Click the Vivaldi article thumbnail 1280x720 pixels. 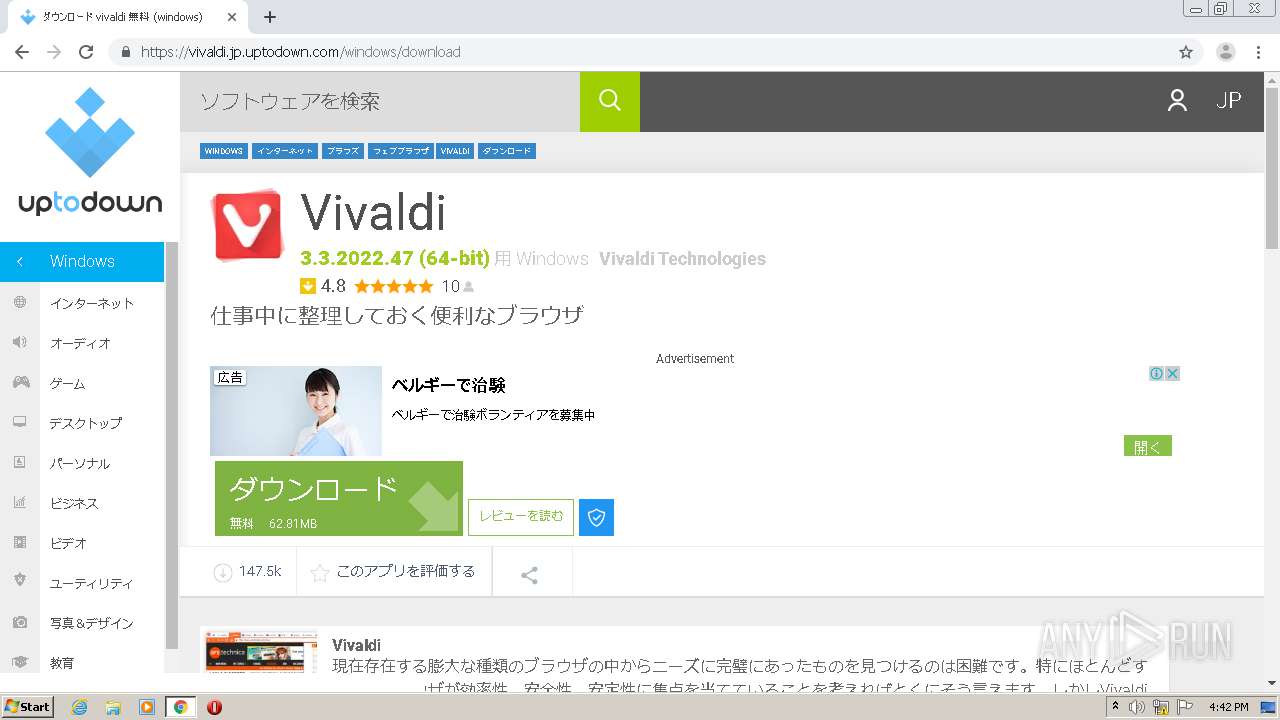(x=262, y=651)
